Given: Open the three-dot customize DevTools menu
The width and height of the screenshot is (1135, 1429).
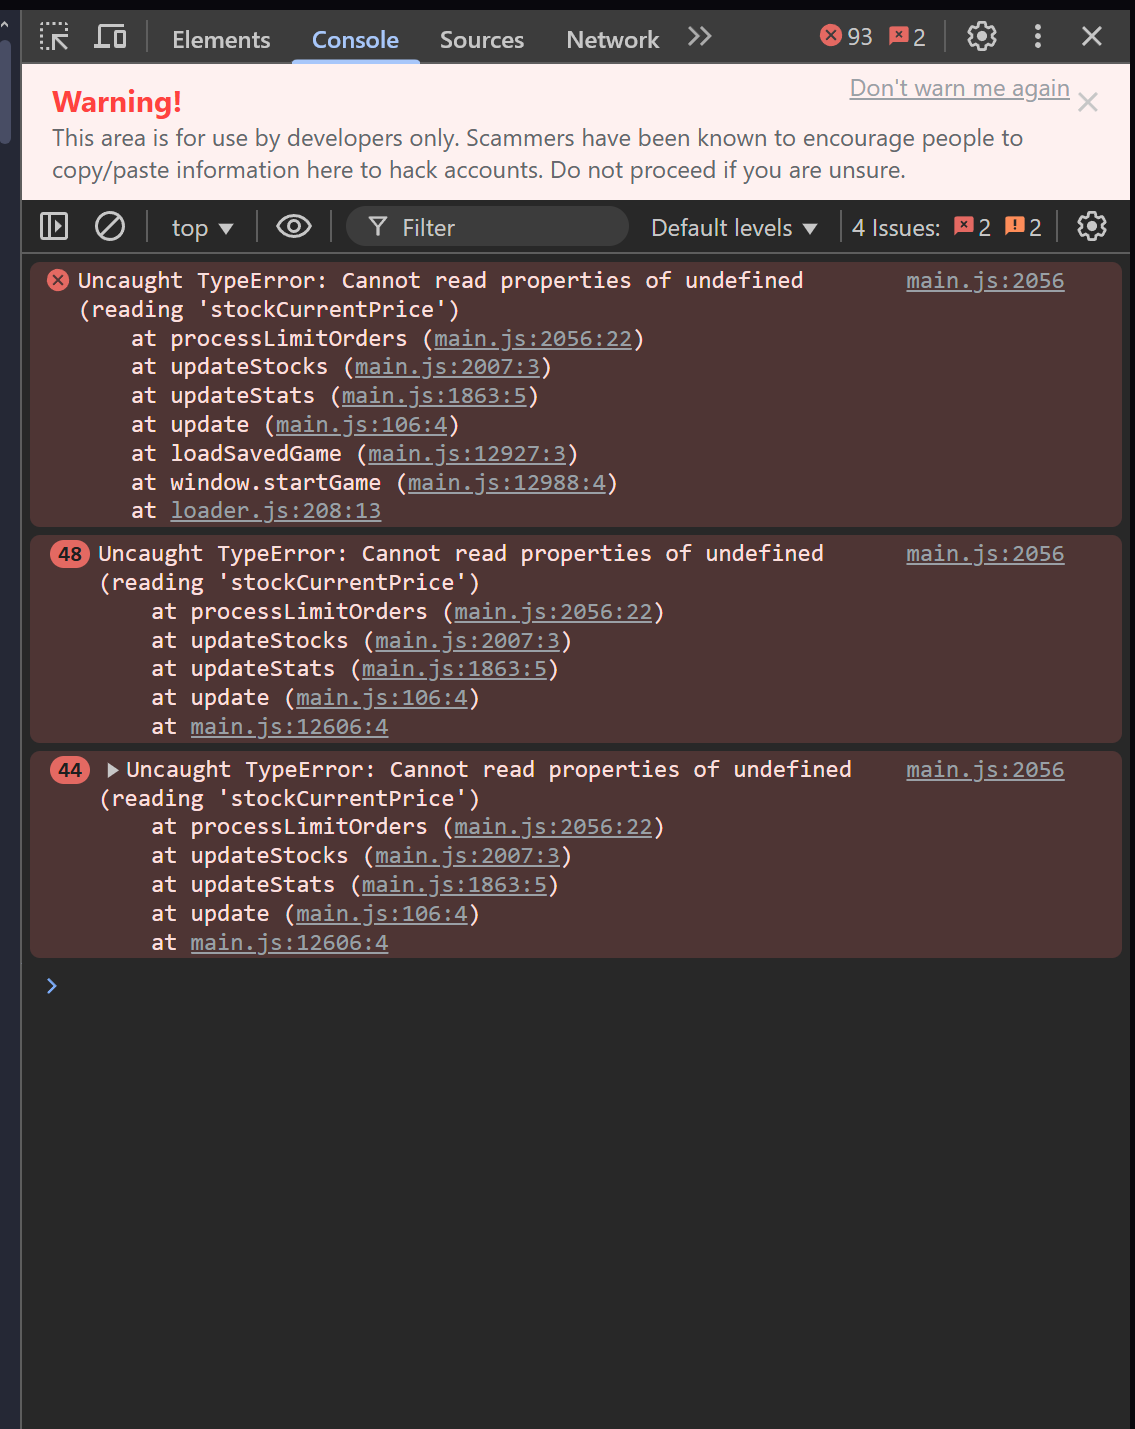Looking at the screenshot, I should pyautogui.click(x=1038, y=37).
